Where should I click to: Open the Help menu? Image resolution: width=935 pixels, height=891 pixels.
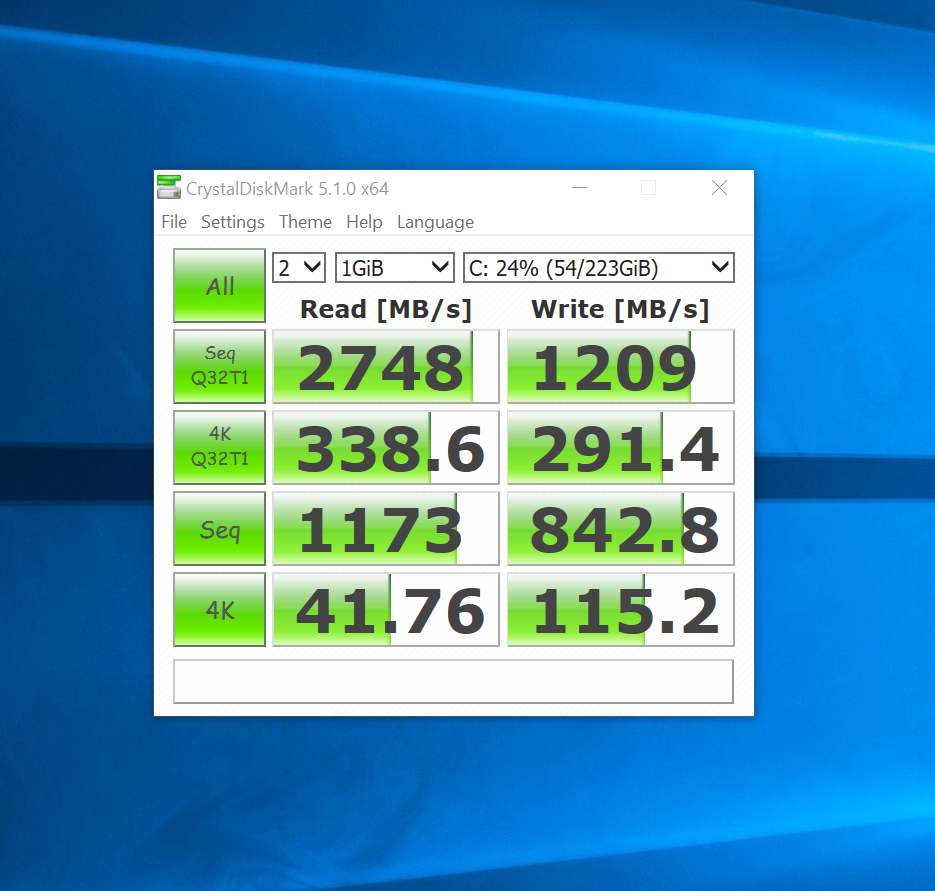pos(364,222)
